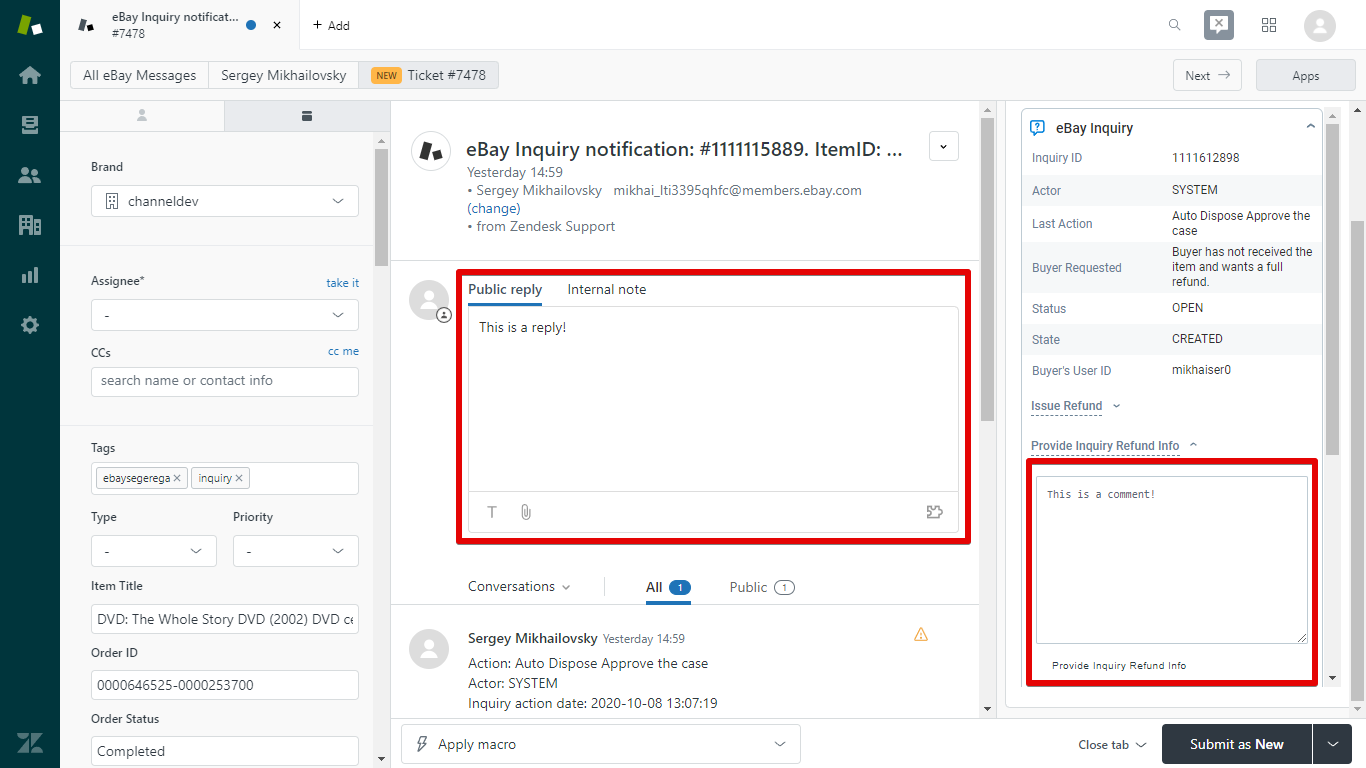
Task: Click the take it link
Action: [342, 283]
